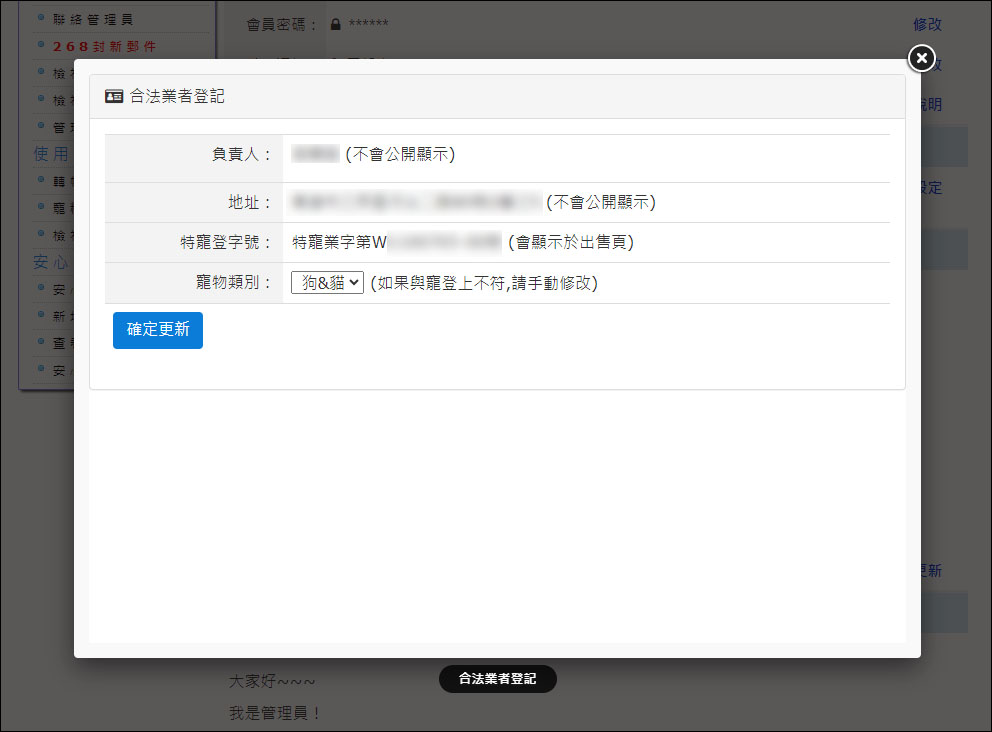The width and height of the screenshot is (992, 732).
Task: Click the bullet icon before 268封新郵件
Action: click(x=41, y=46)
